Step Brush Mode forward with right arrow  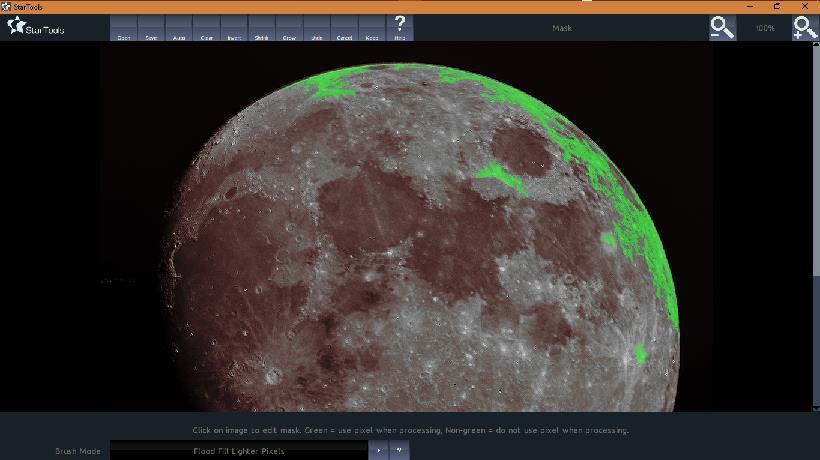379,451
